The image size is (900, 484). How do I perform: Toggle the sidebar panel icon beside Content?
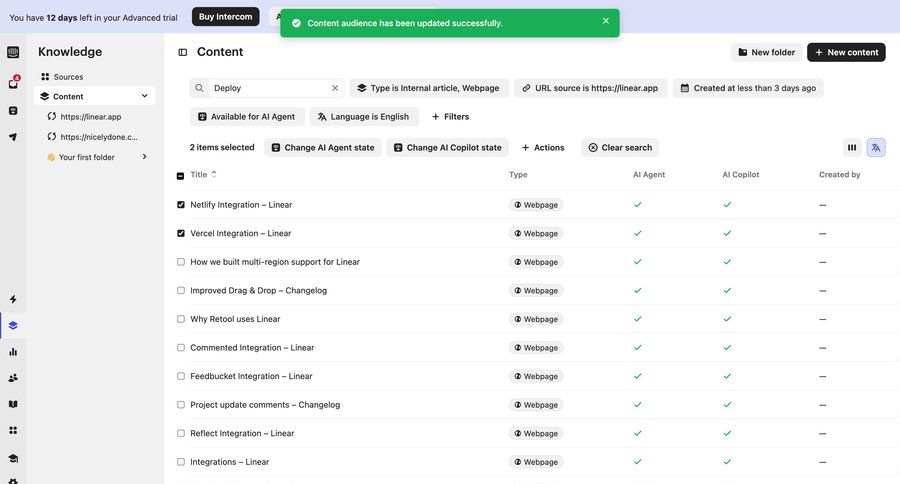(x=183, y=52)
